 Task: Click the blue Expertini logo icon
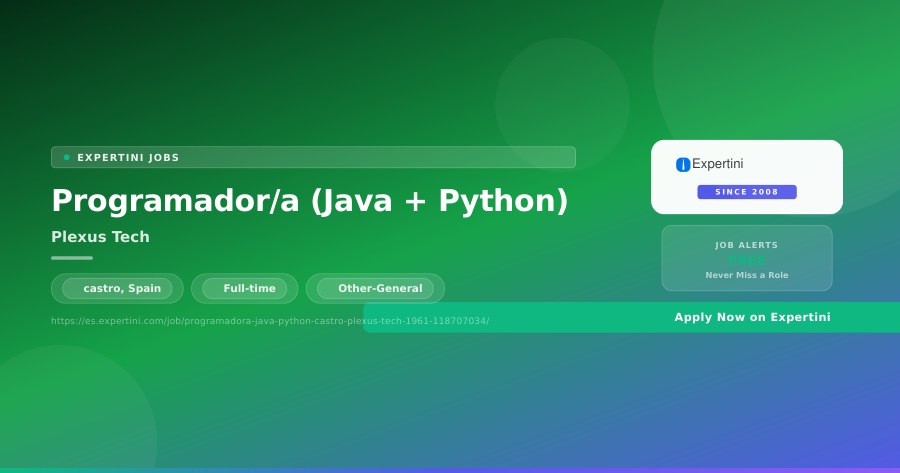click(x=683, y=165)
